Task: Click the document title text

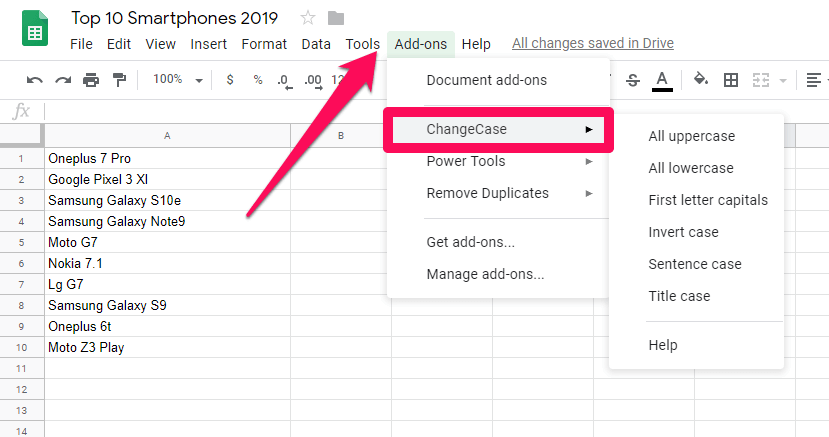Action: (x=174, y=18)
